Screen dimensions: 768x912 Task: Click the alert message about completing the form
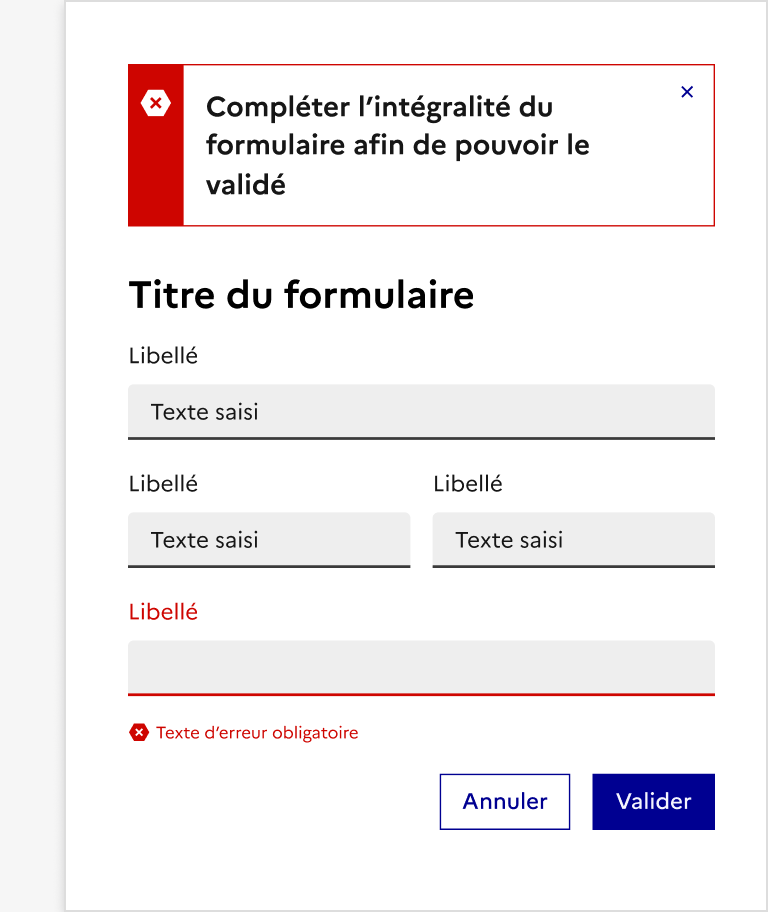tap(397, 146)
